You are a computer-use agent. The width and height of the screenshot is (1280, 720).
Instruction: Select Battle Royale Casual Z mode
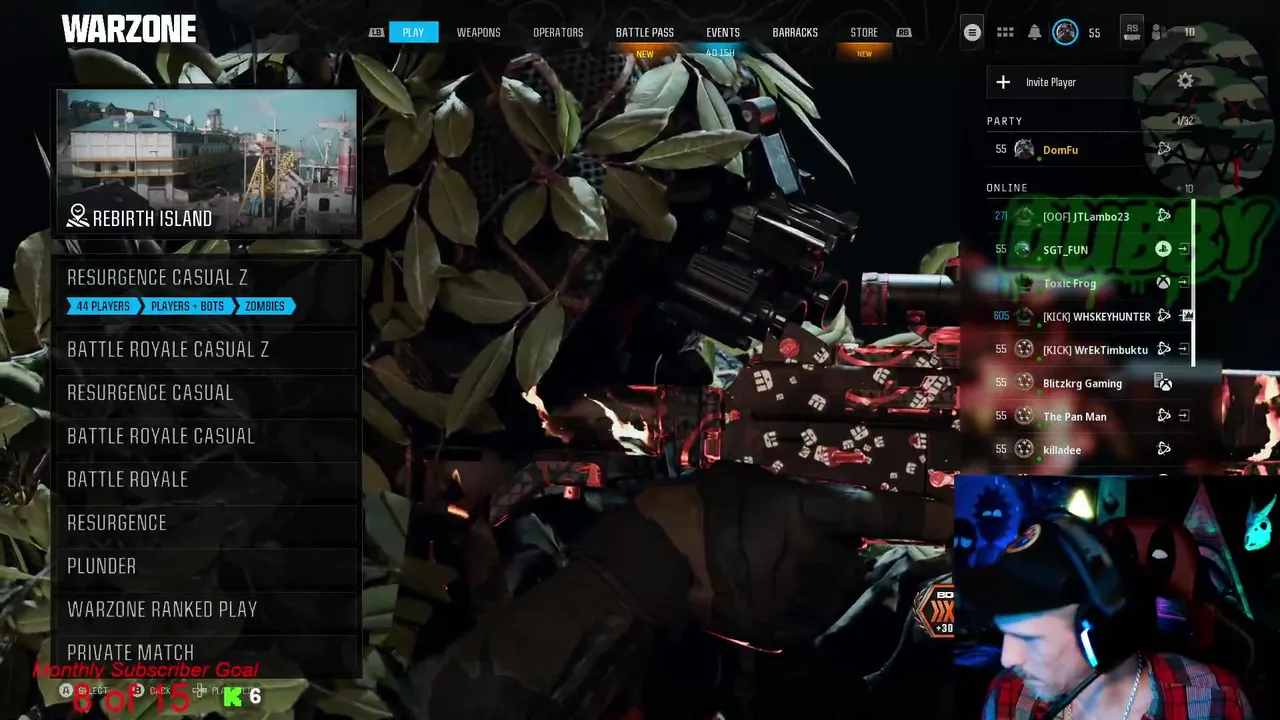(x=206, y=349)
